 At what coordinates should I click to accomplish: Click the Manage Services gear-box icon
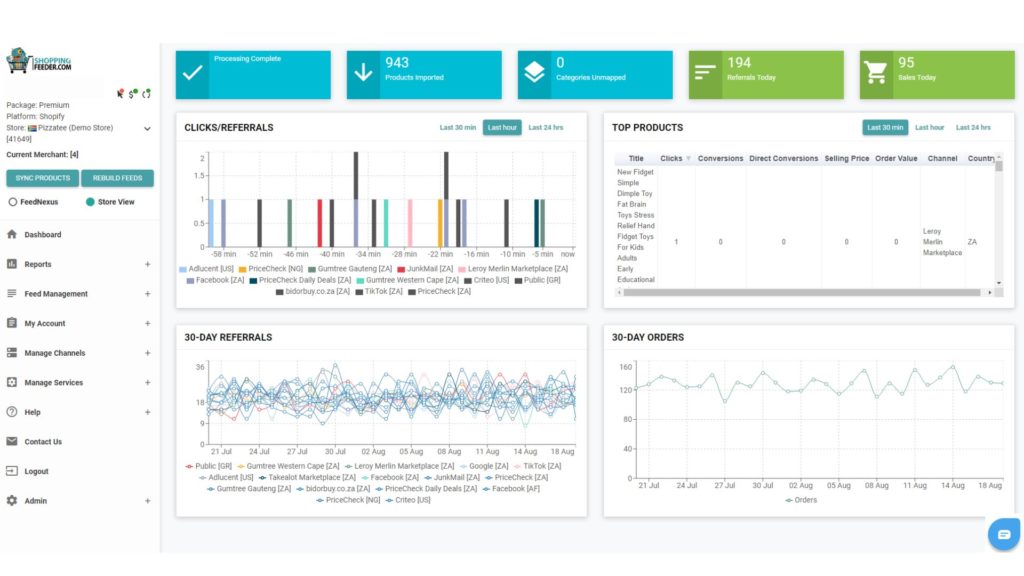coord(12,382)
